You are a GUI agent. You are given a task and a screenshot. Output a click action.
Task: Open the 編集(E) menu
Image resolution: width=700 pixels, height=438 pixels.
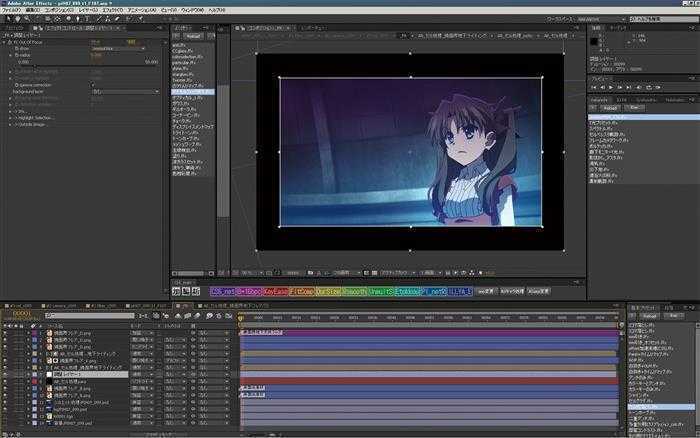(33, 9)
